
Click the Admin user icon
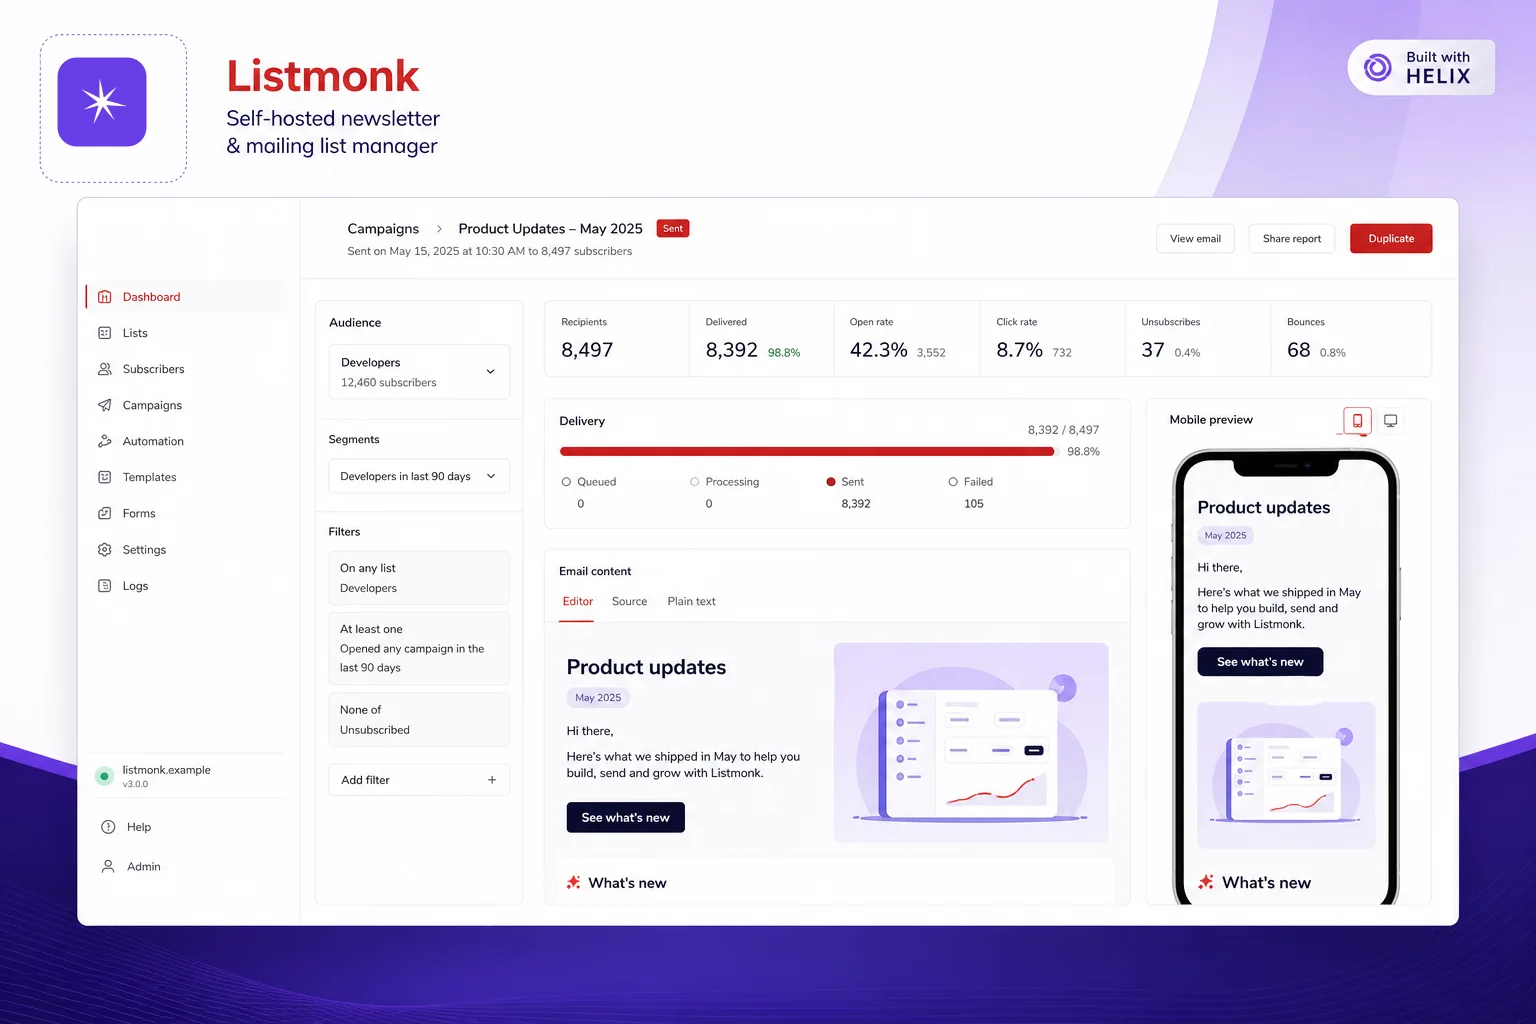(x=108, y=867)
